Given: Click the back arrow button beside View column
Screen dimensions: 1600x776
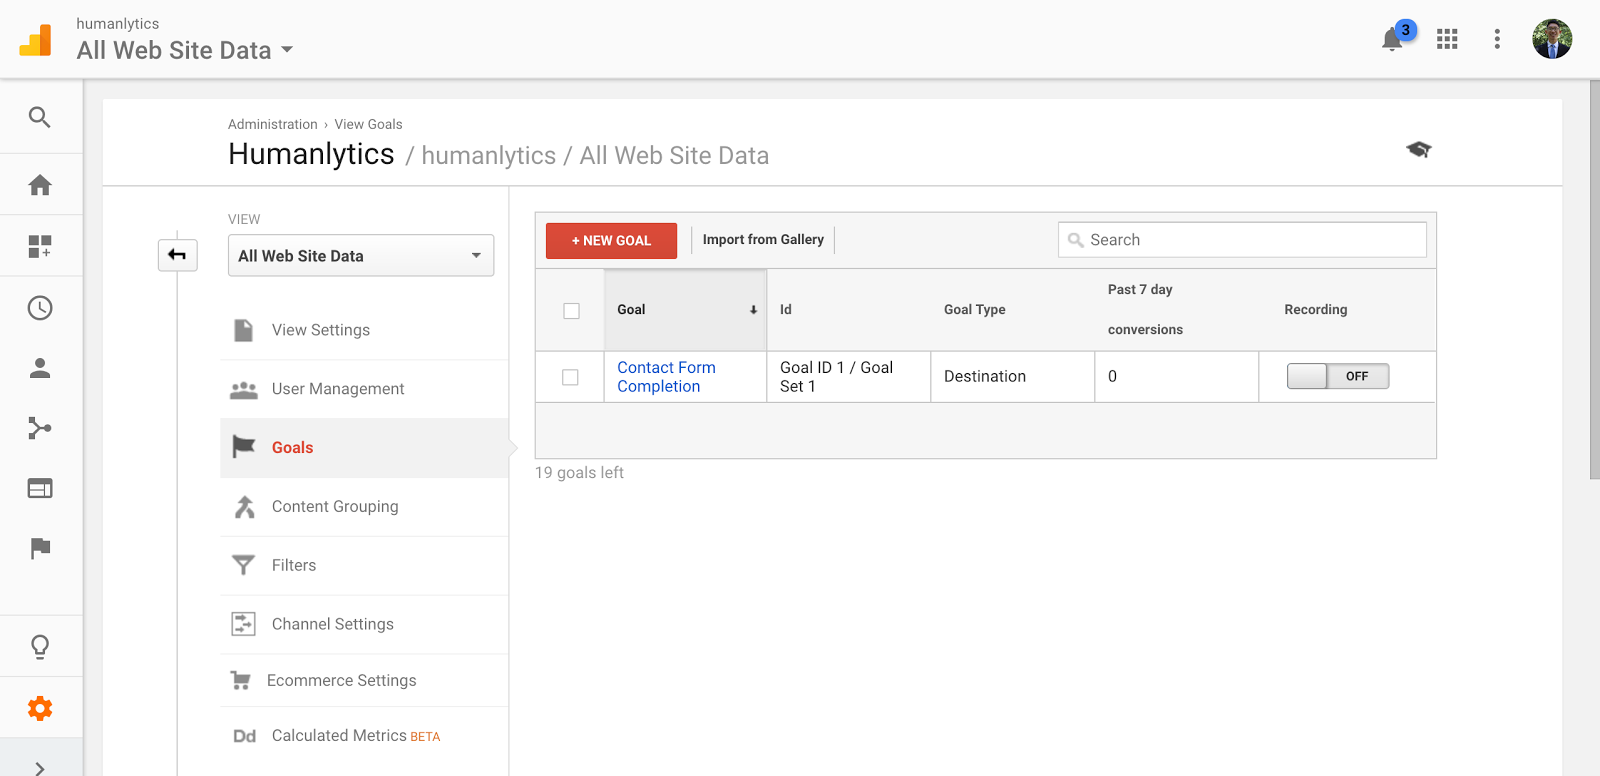Looking at the screenshot, I should [x=177, y=255].
